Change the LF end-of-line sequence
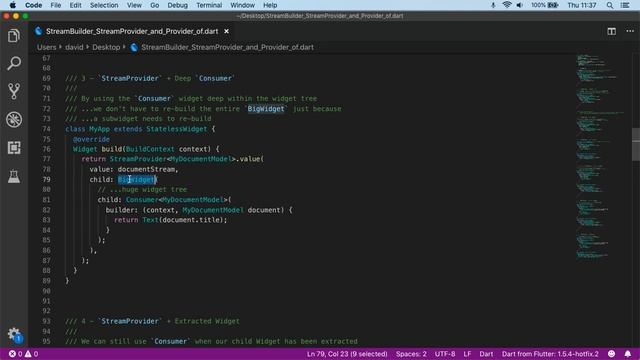 pos(467,354)
